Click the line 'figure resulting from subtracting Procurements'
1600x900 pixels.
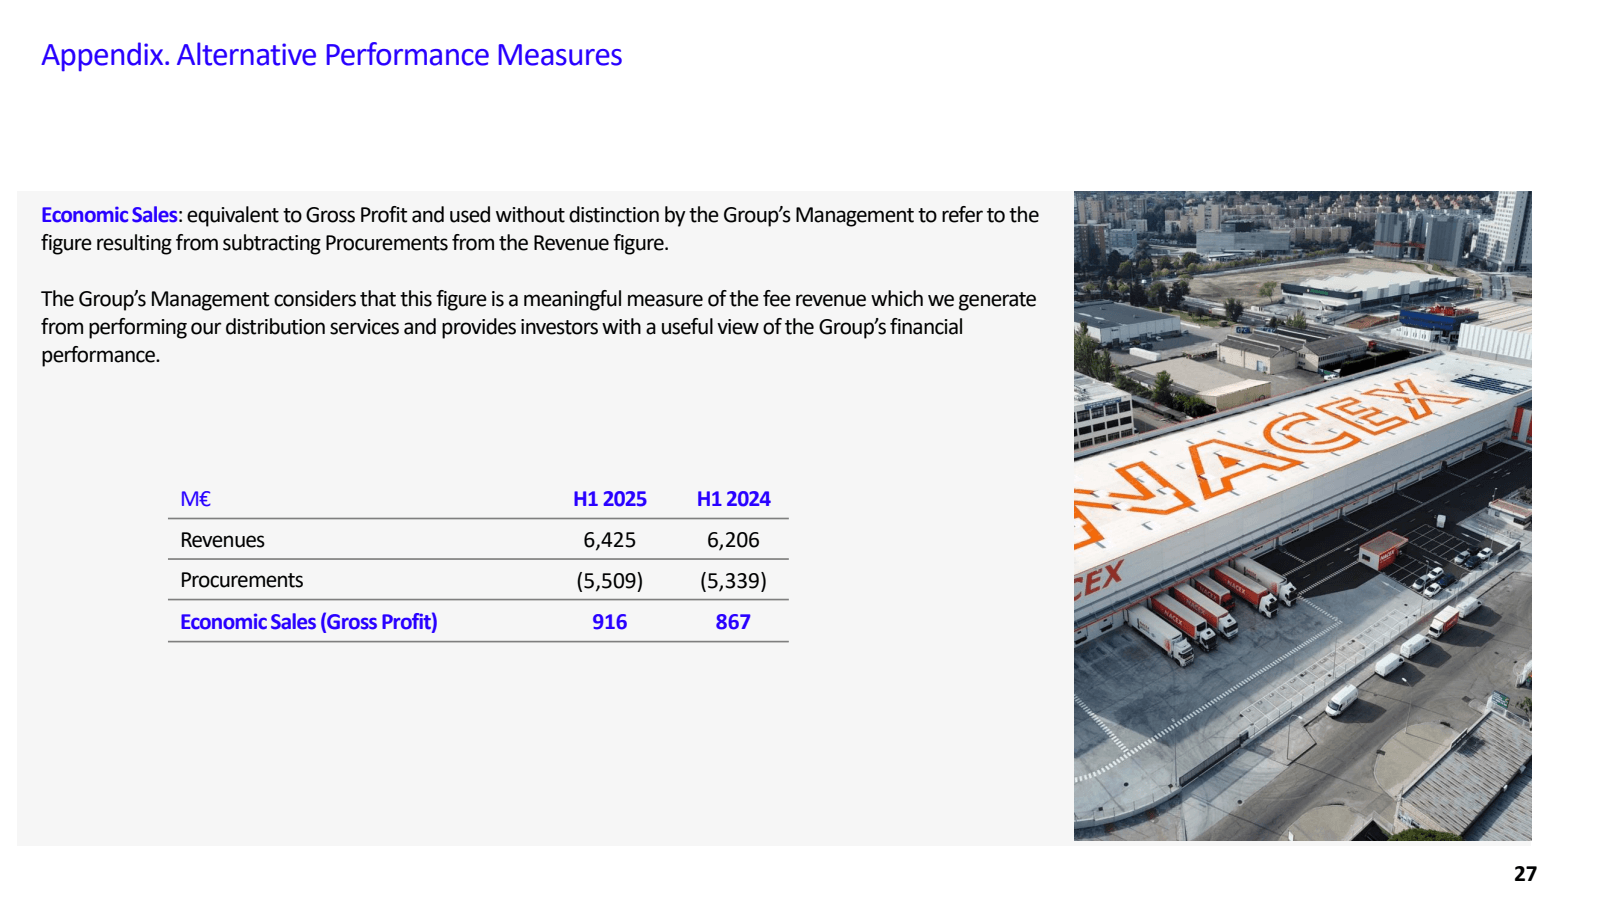click(355, 243)
